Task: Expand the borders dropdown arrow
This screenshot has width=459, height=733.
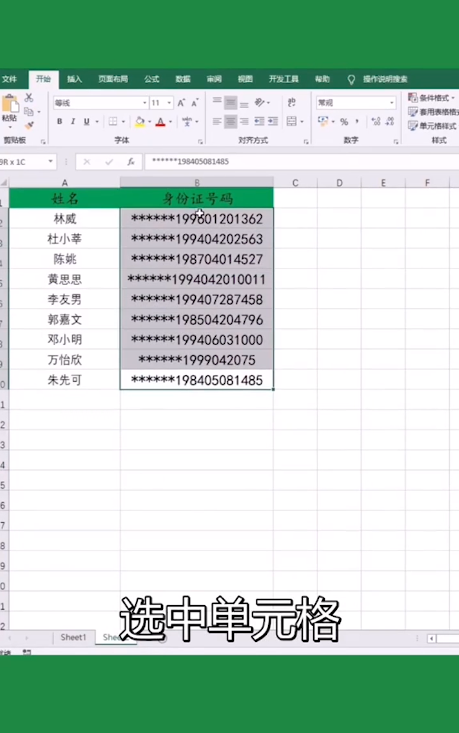Action: [x=123, y=122]
